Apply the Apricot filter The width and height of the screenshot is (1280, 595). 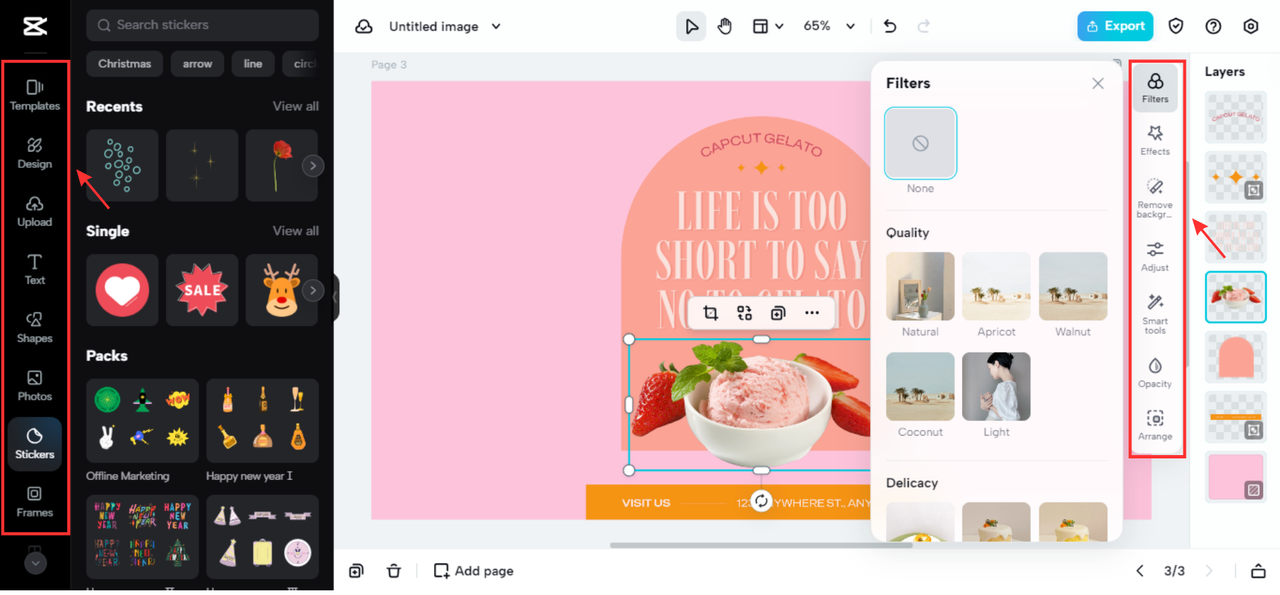[996, 286]
